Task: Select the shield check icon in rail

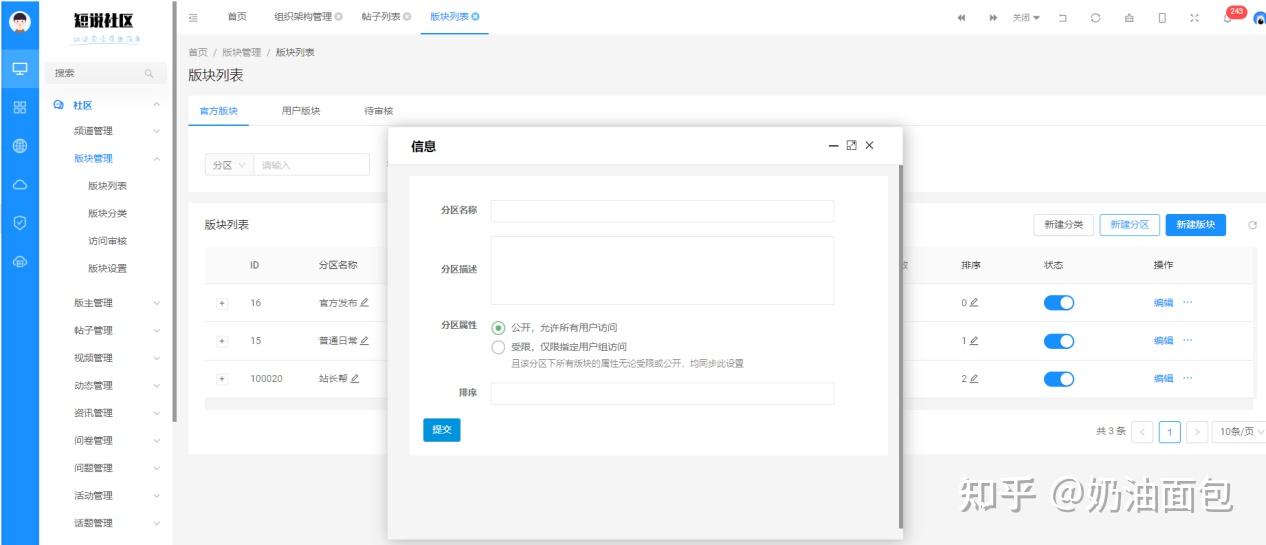Action: [19, 223]
